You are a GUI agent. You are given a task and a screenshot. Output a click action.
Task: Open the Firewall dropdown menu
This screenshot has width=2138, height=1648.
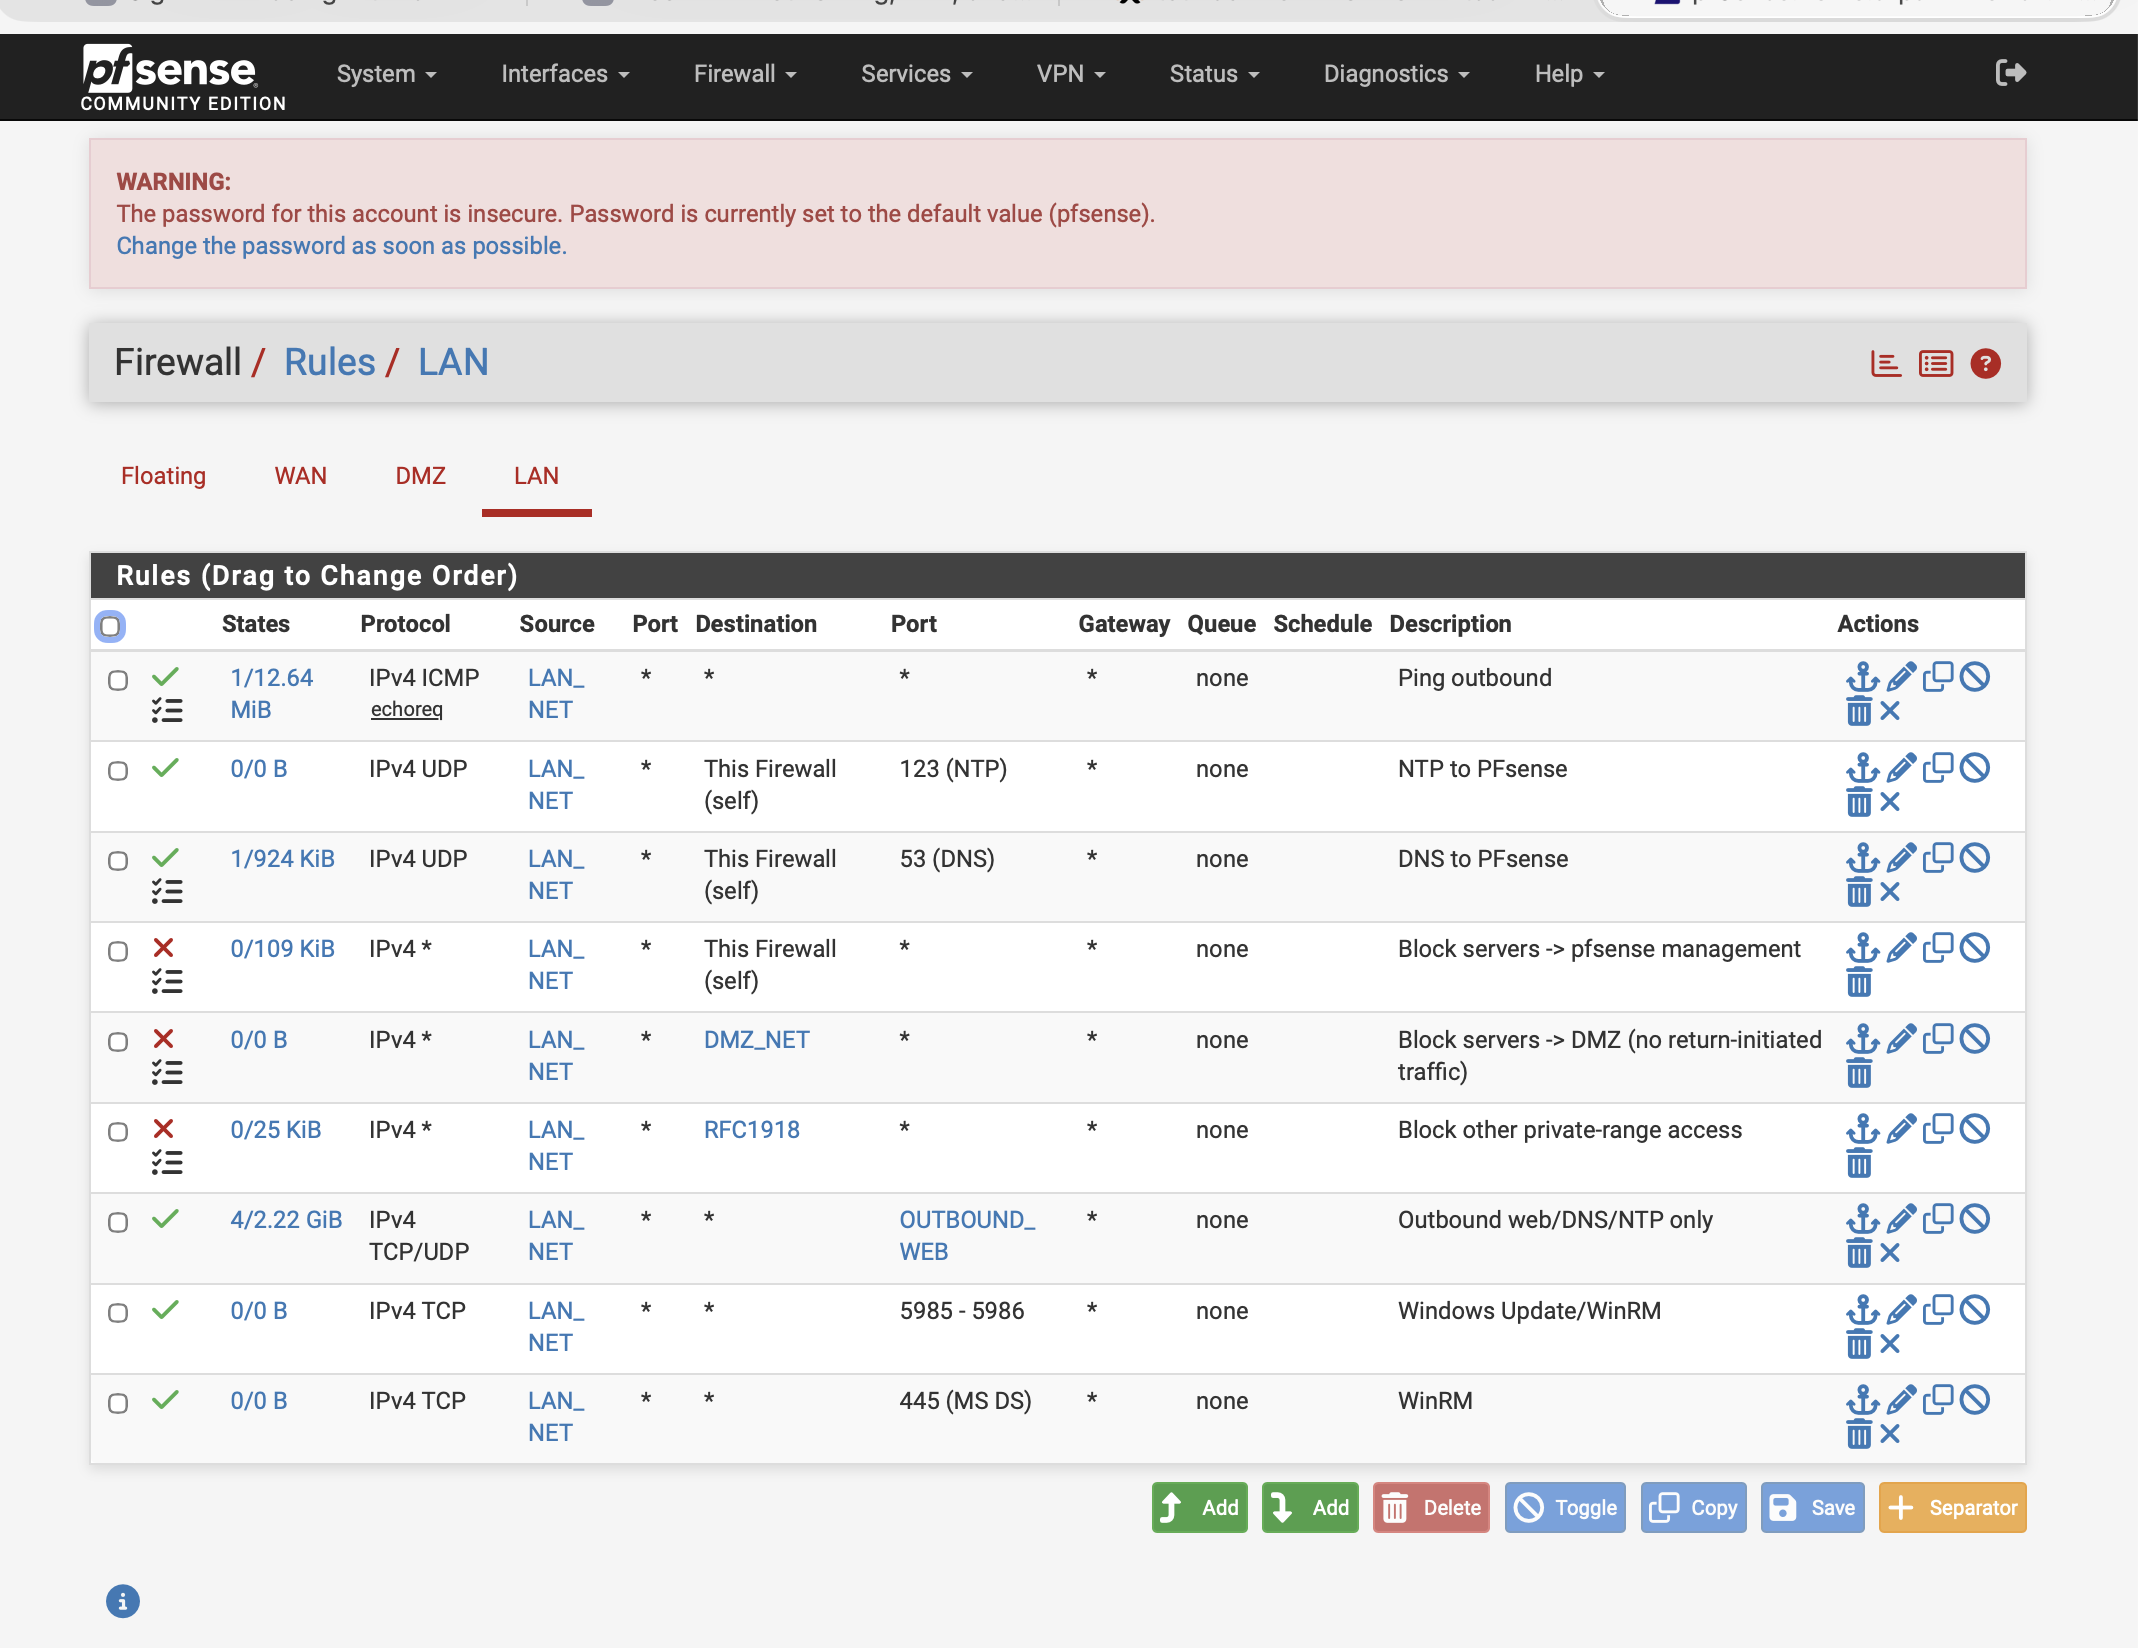745,74
